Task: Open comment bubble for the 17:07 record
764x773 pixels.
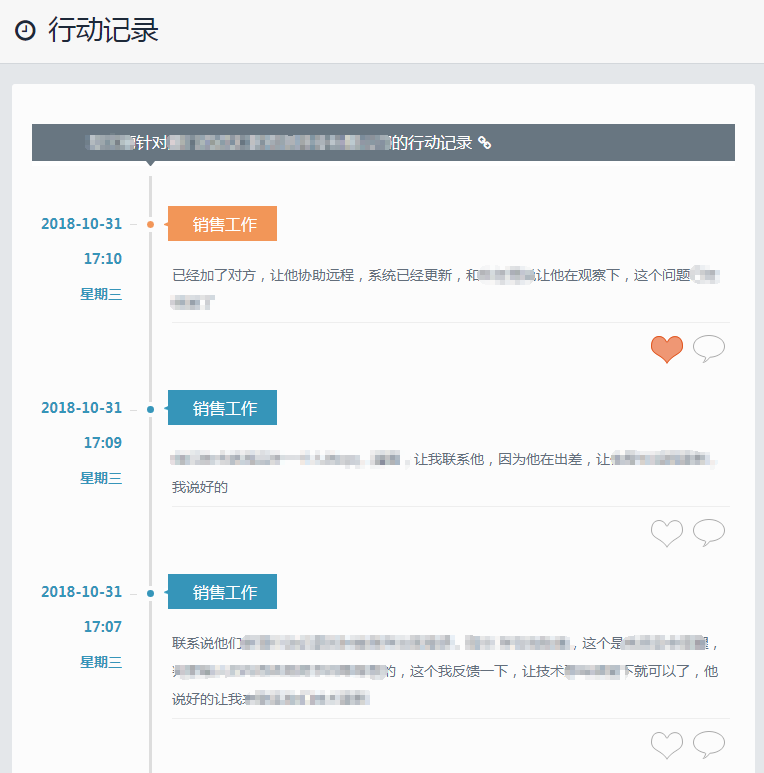Action: (x=709, y=744)
